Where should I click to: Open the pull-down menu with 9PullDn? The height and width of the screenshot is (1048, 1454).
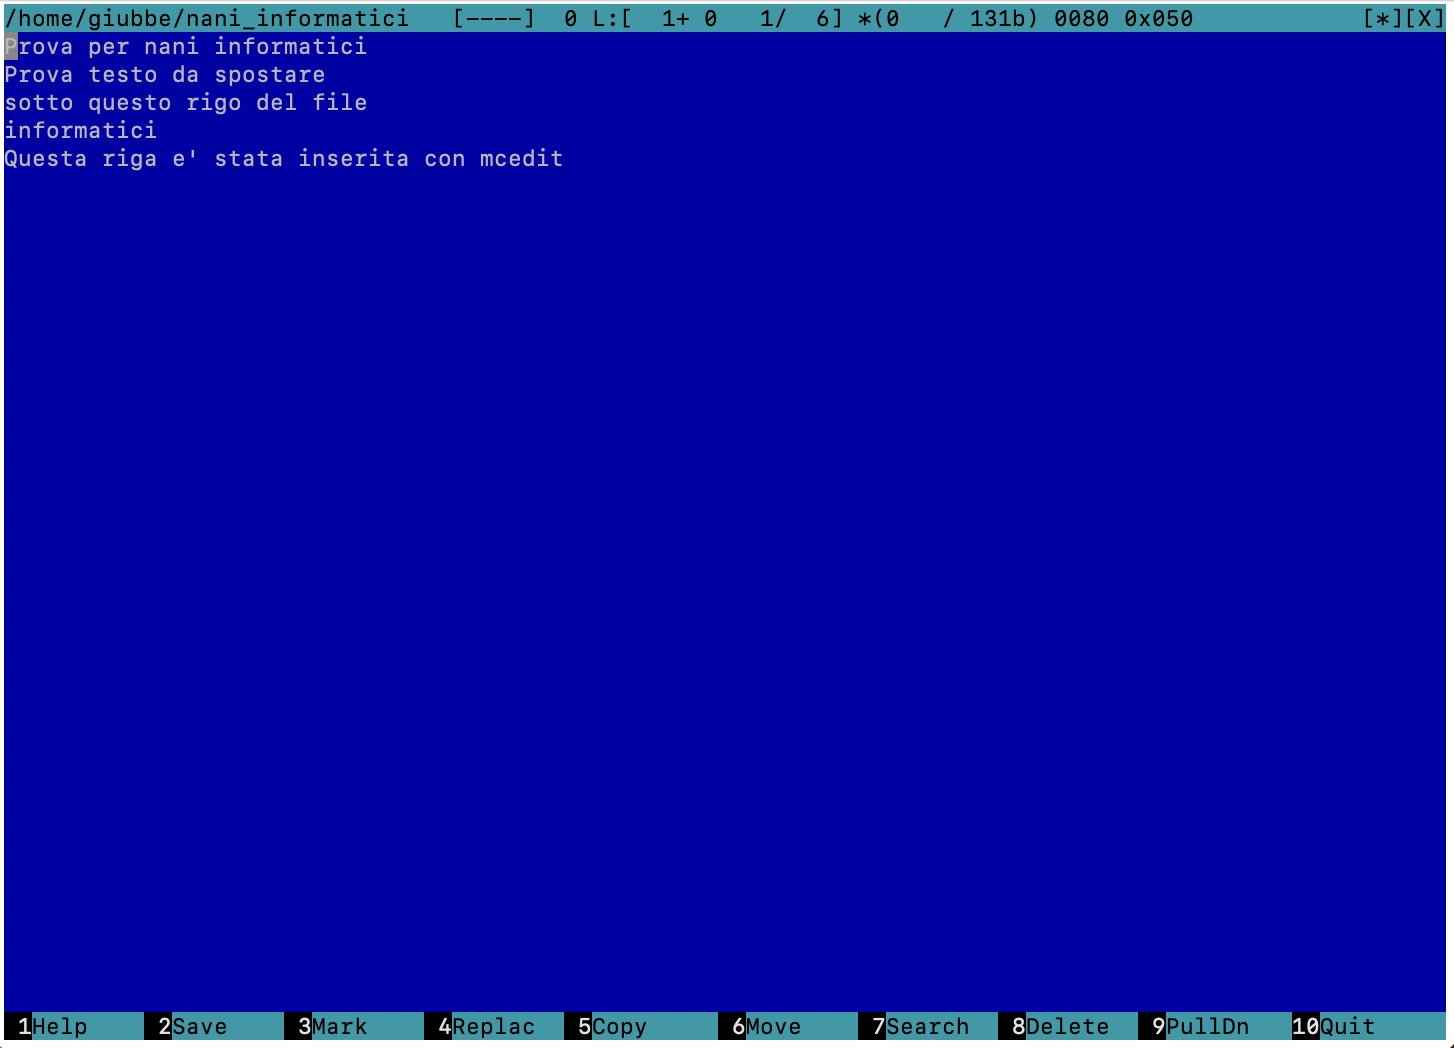[1200, 1026]
